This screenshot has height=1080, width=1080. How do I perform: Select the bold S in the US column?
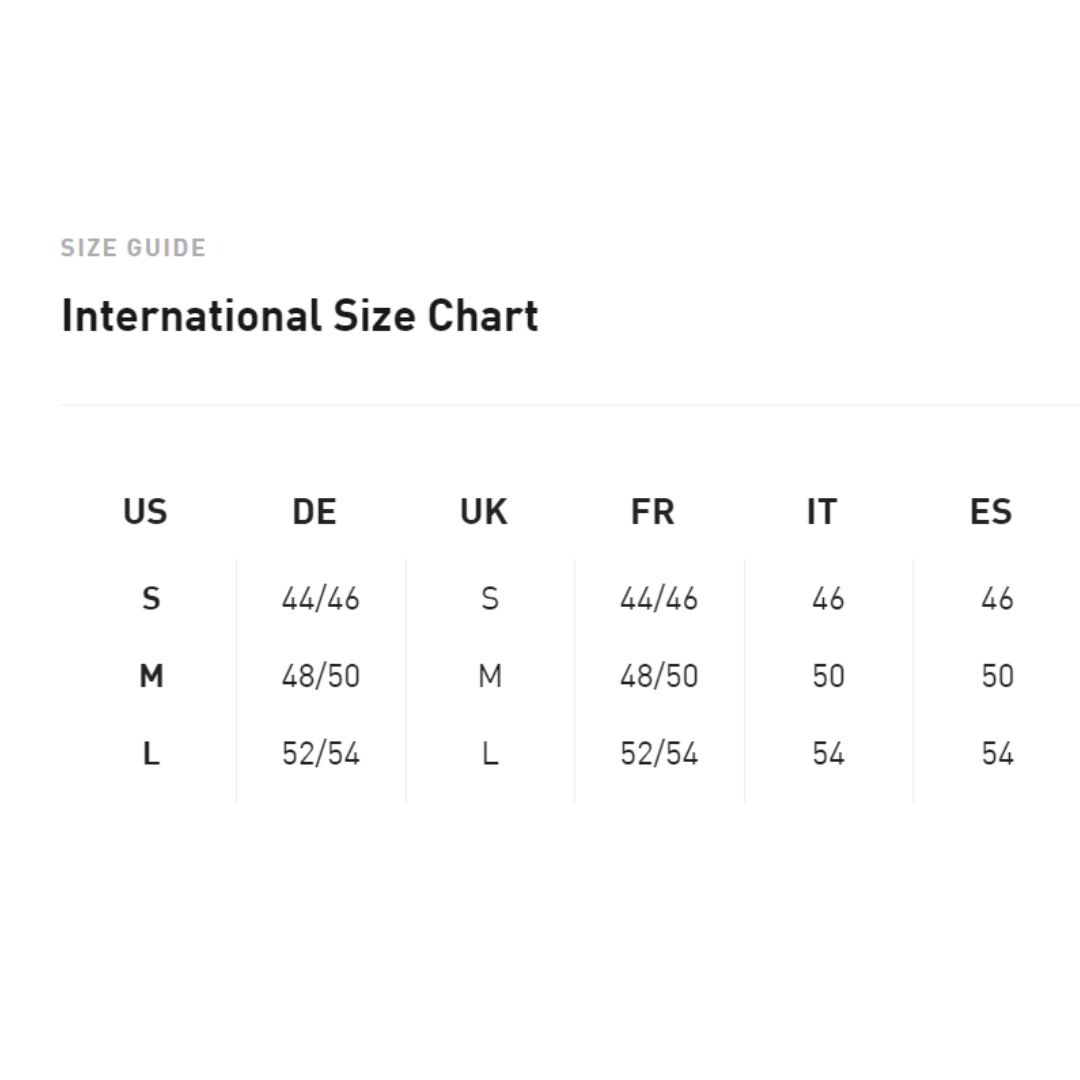pyautogui.click(x=151, y=598)
